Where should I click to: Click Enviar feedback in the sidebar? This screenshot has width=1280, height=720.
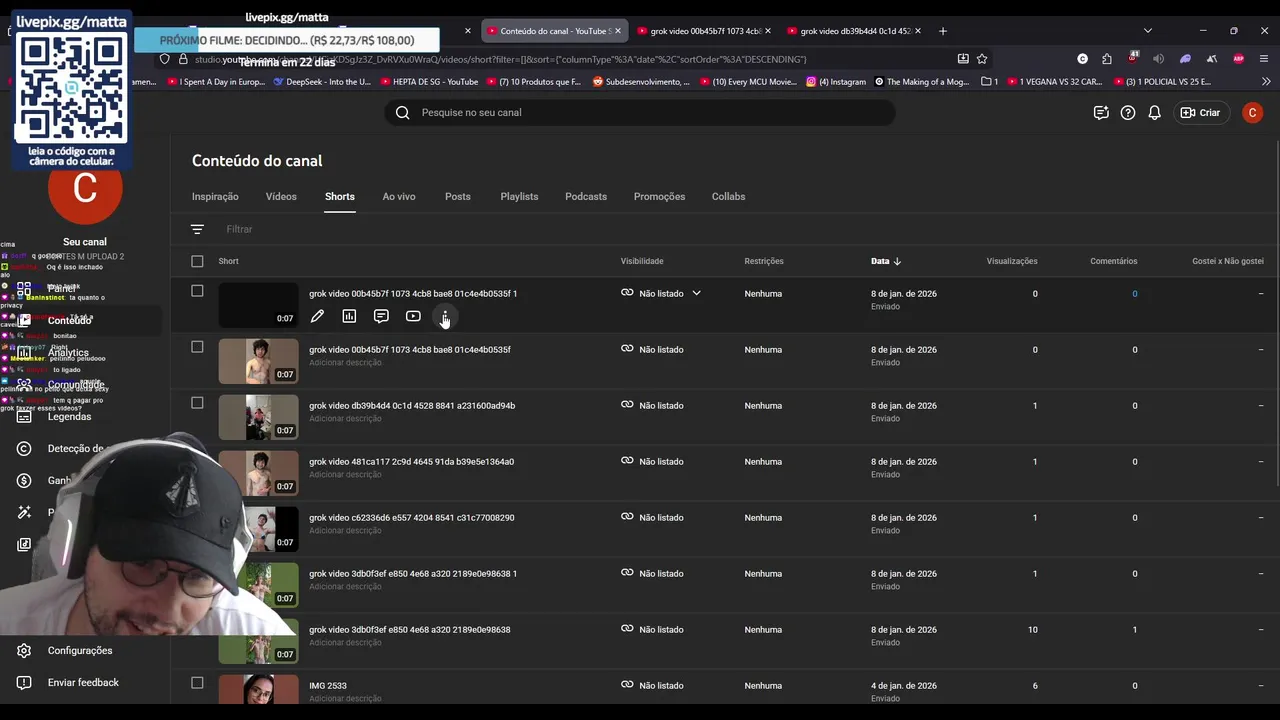83,683
